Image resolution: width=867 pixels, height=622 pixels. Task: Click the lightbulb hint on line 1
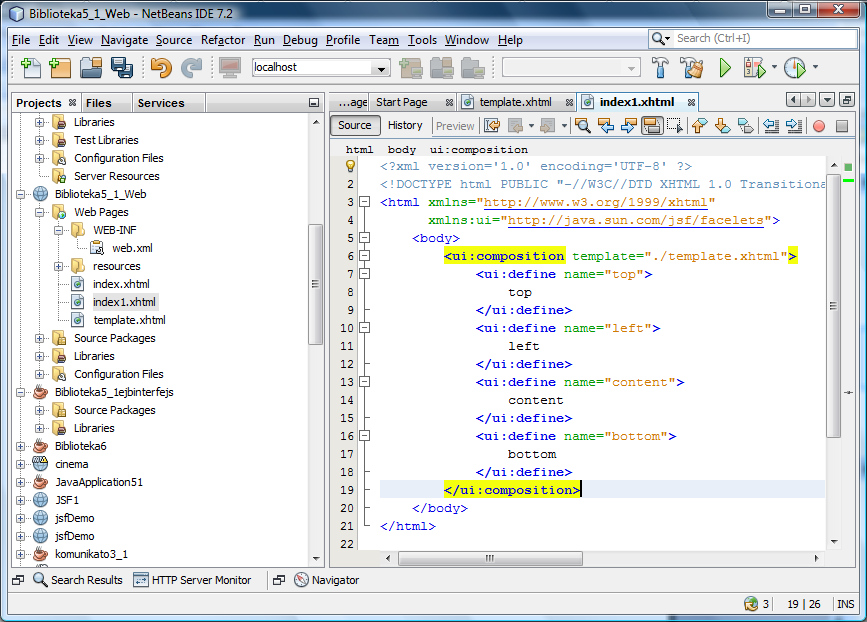pyautogui.click(x=350, y=166)
